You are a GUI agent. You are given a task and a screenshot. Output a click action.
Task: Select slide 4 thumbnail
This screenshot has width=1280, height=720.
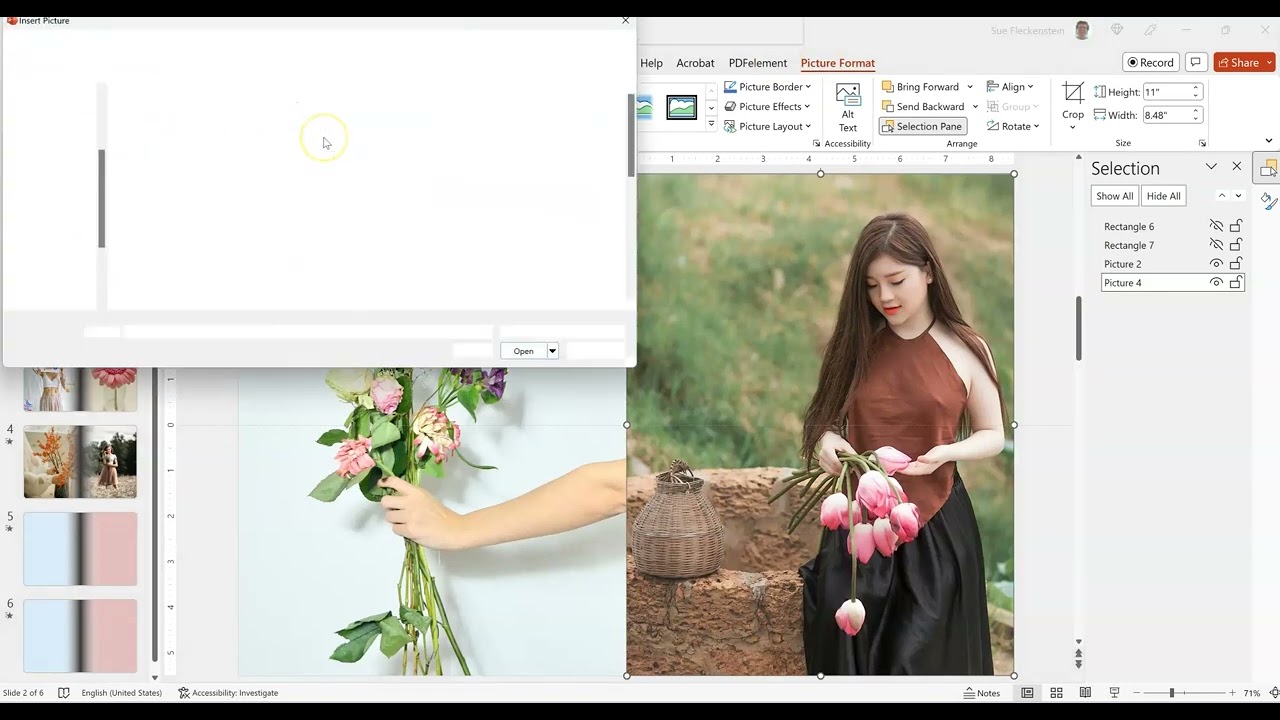(x=80, y=462)
